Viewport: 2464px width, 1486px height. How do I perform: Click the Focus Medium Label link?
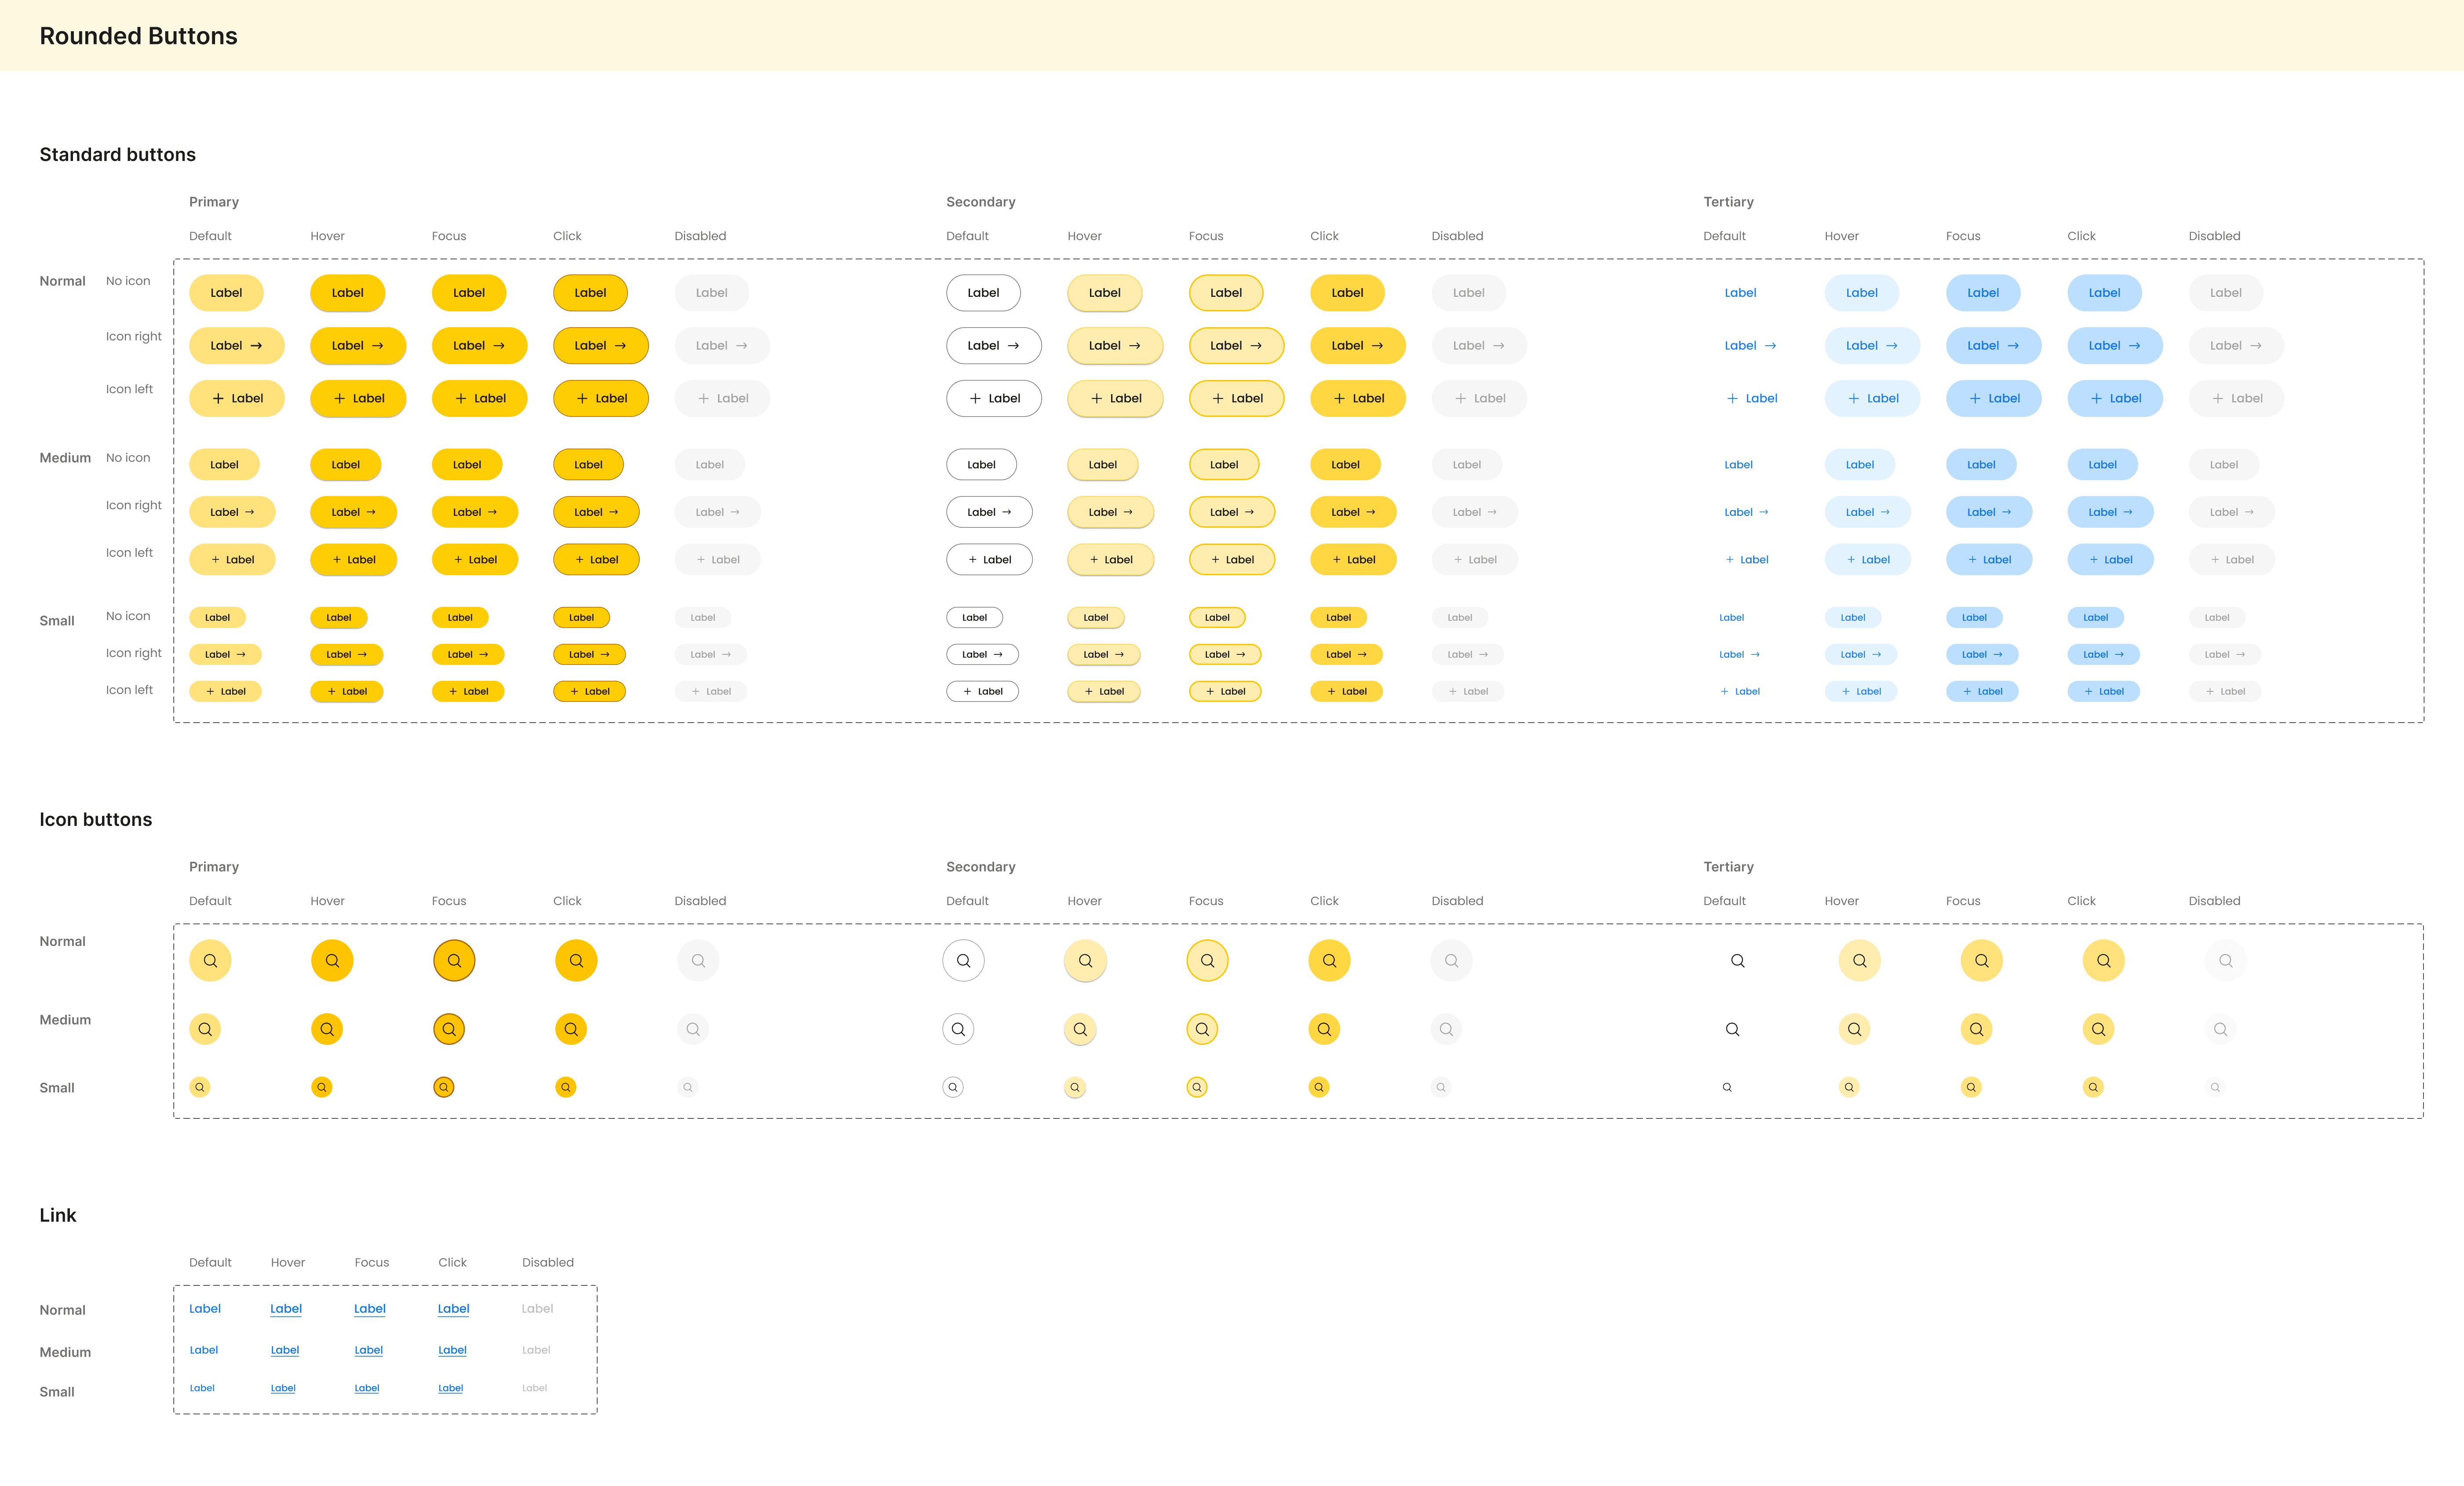(x=369, y=1350)
